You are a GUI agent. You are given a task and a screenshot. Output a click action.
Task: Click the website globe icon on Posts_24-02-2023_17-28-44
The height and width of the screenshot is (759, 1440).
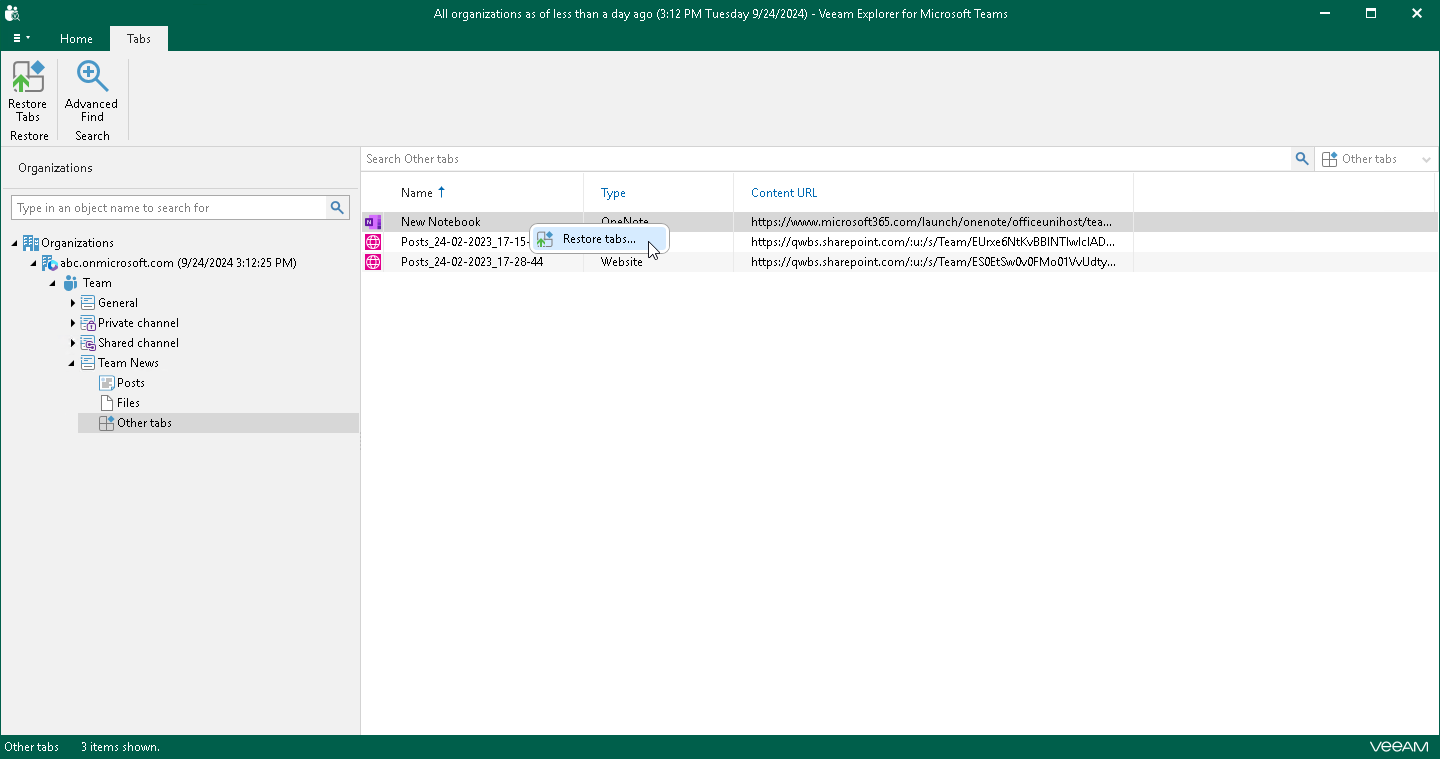373,262
